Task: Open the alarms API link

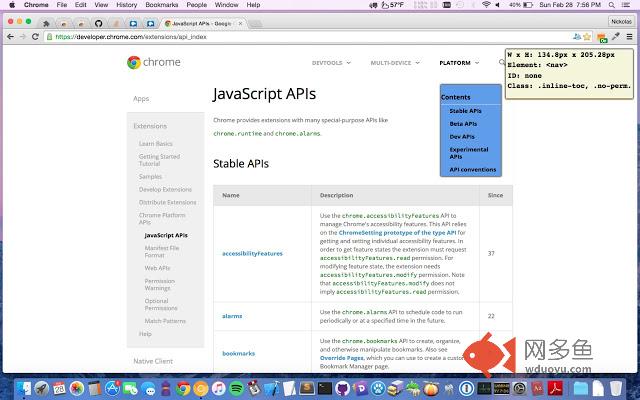Action: (x=232, y=316)
